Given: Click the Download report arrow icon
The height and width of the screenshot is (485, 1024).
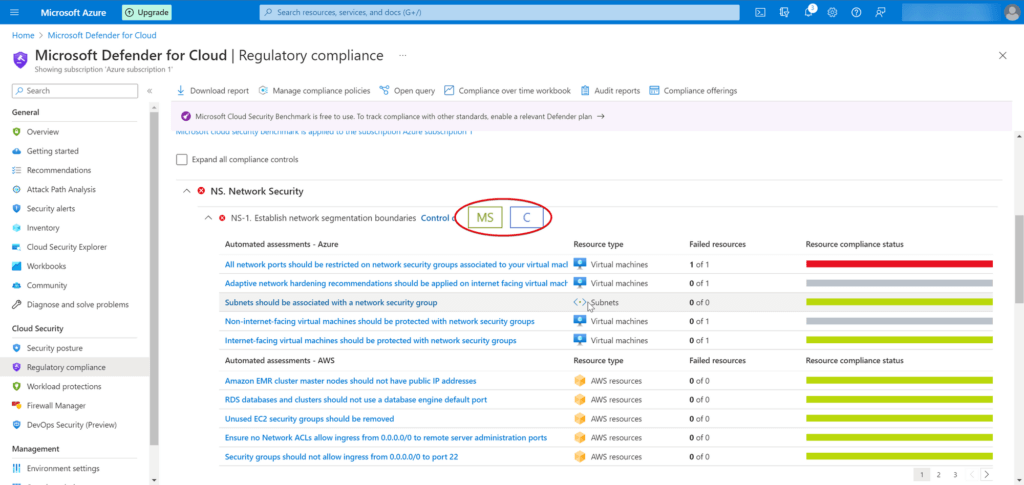Looking at the screenshot, I should coord(181,91).
